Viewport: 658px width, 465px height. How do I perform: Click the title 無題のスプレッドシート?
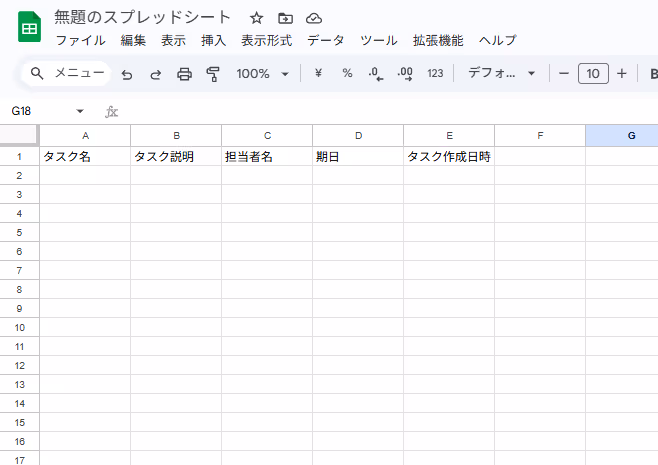(143, 18)
